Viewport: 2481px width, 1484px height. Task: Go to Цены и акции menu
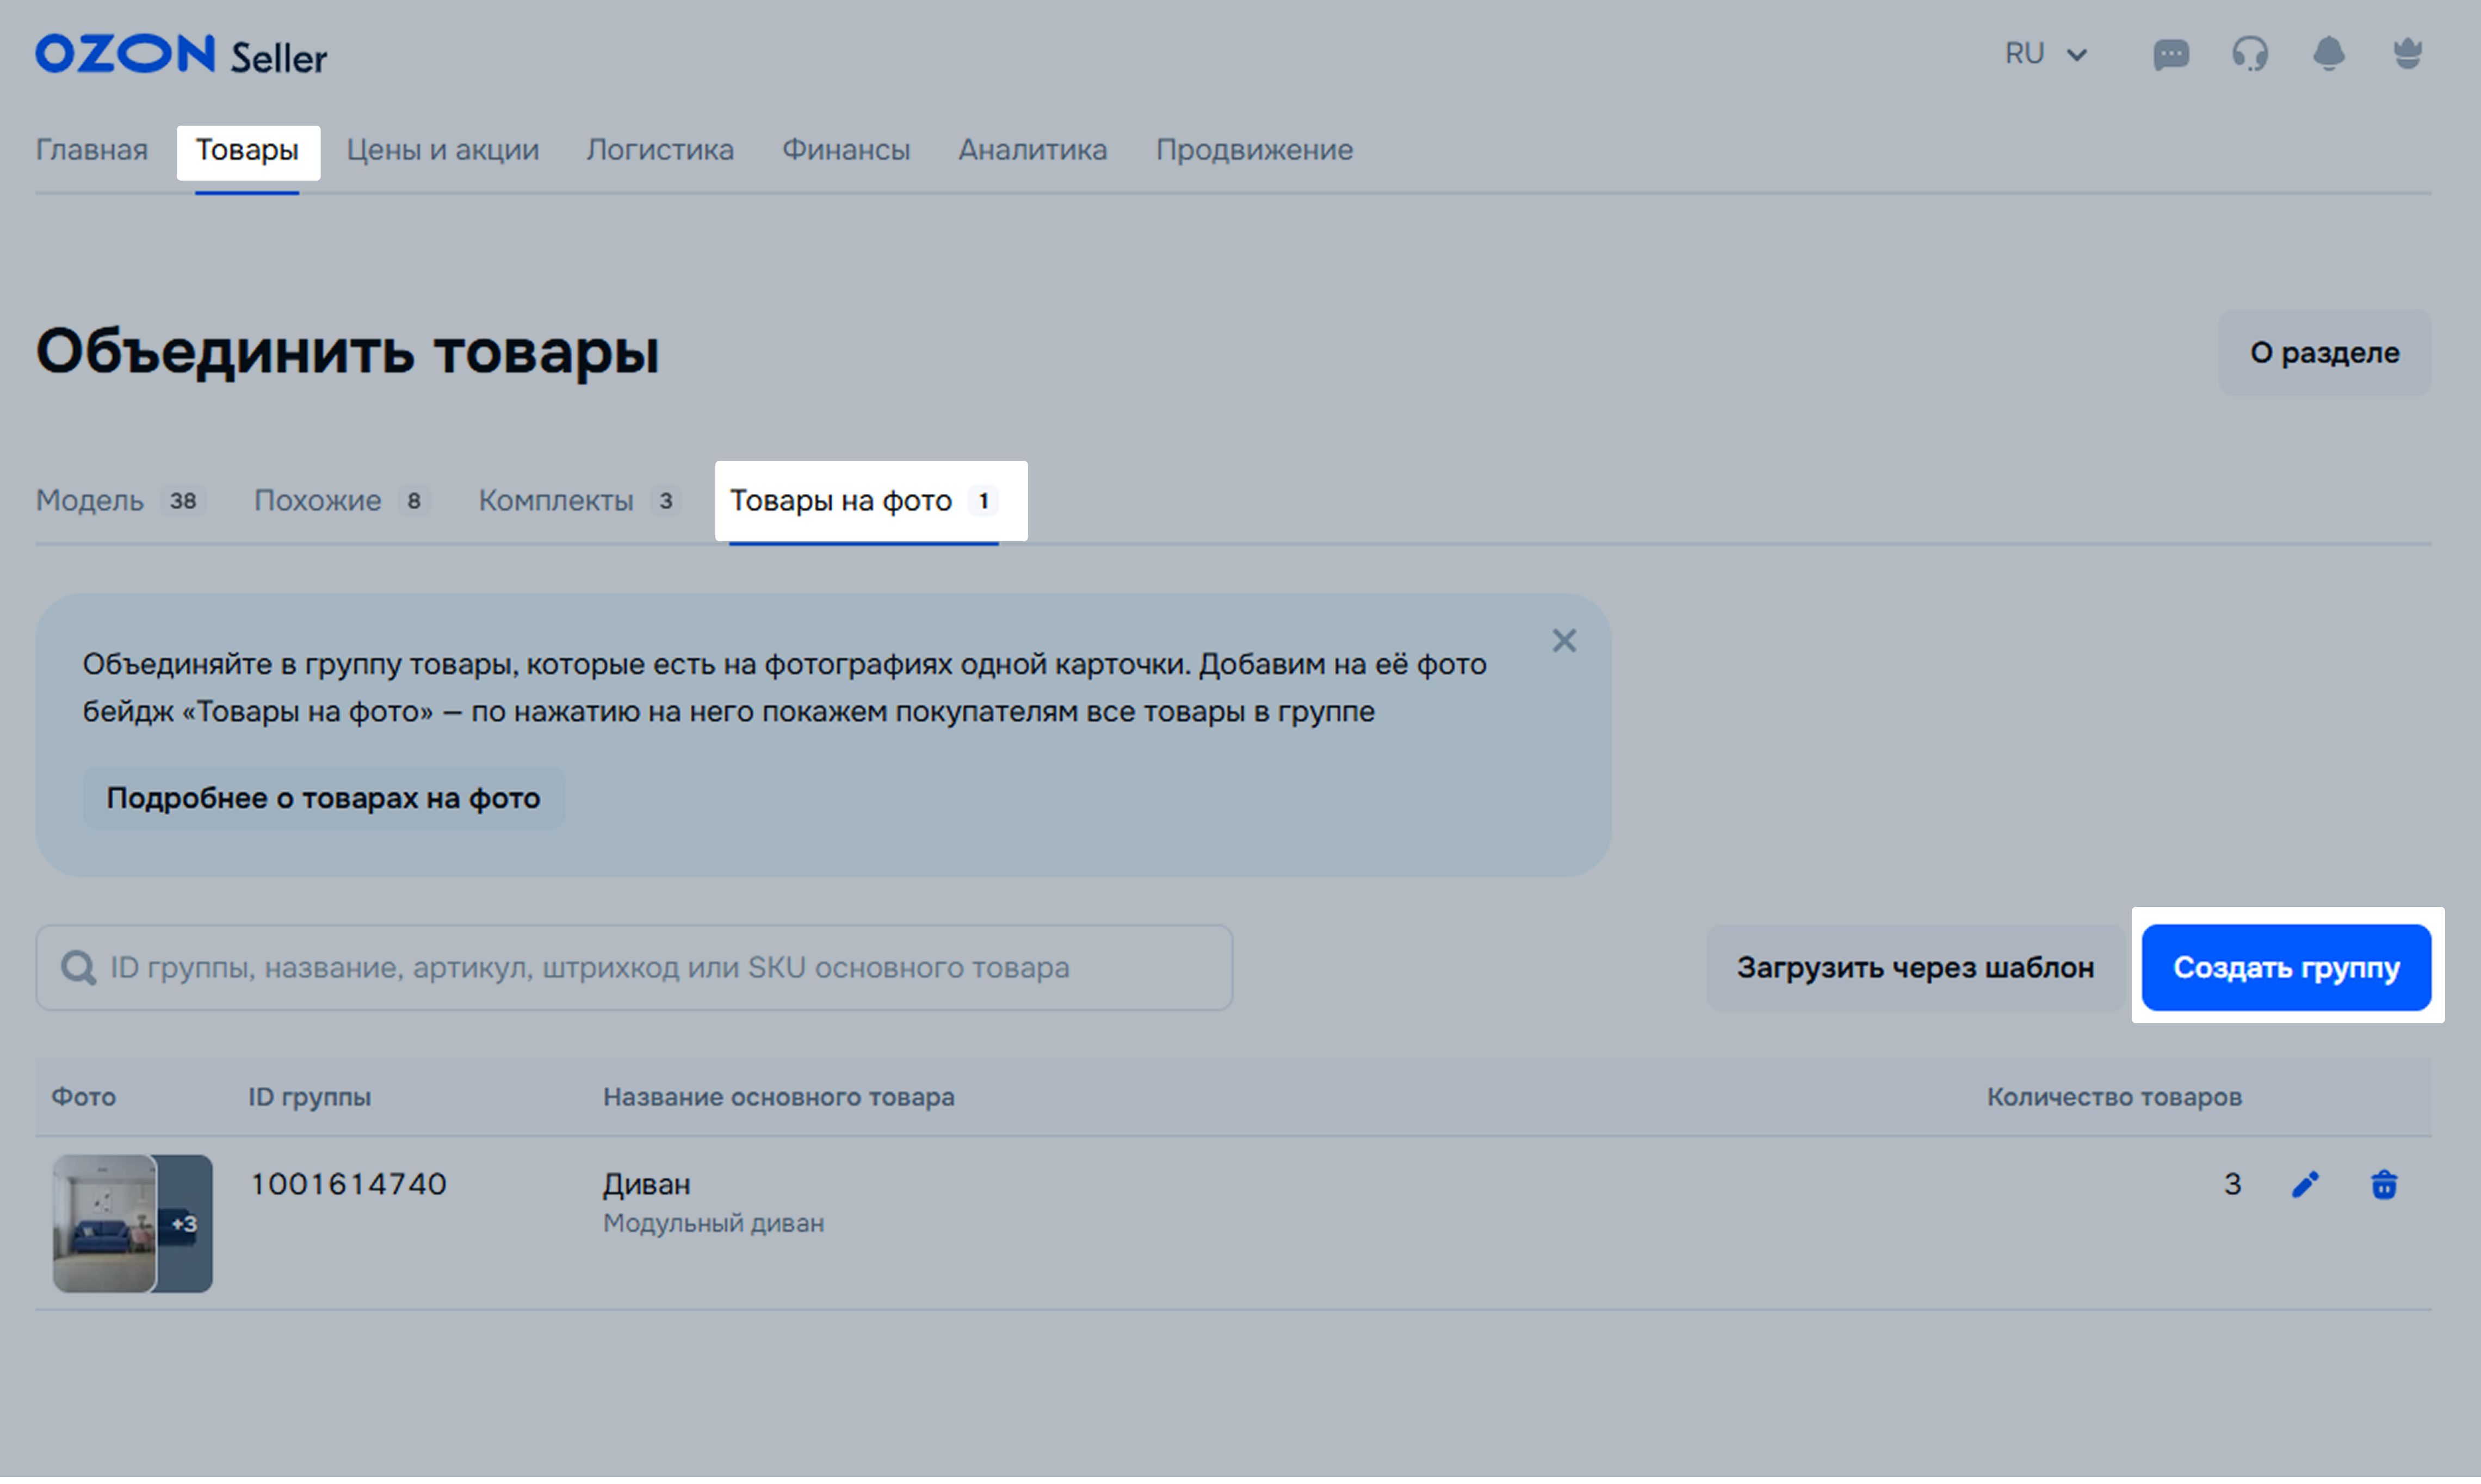coord(442,150)
